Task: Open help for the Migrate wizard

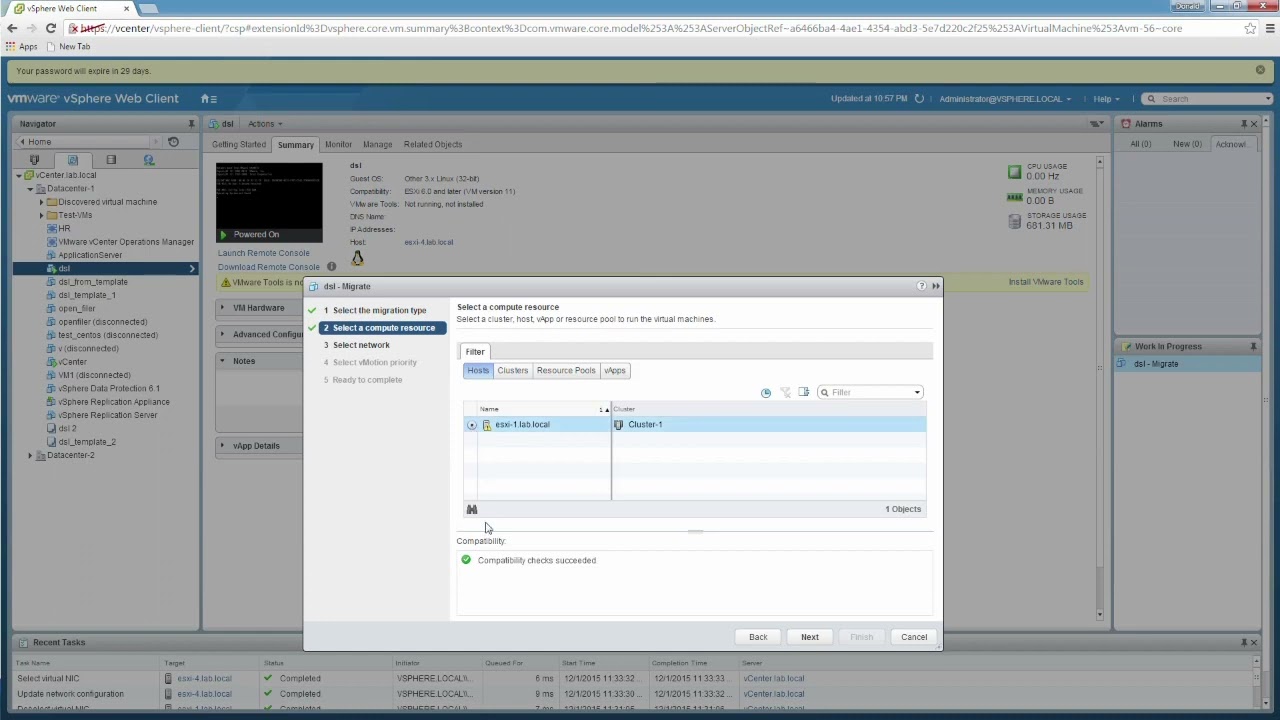Action: (x=921, y=286)
